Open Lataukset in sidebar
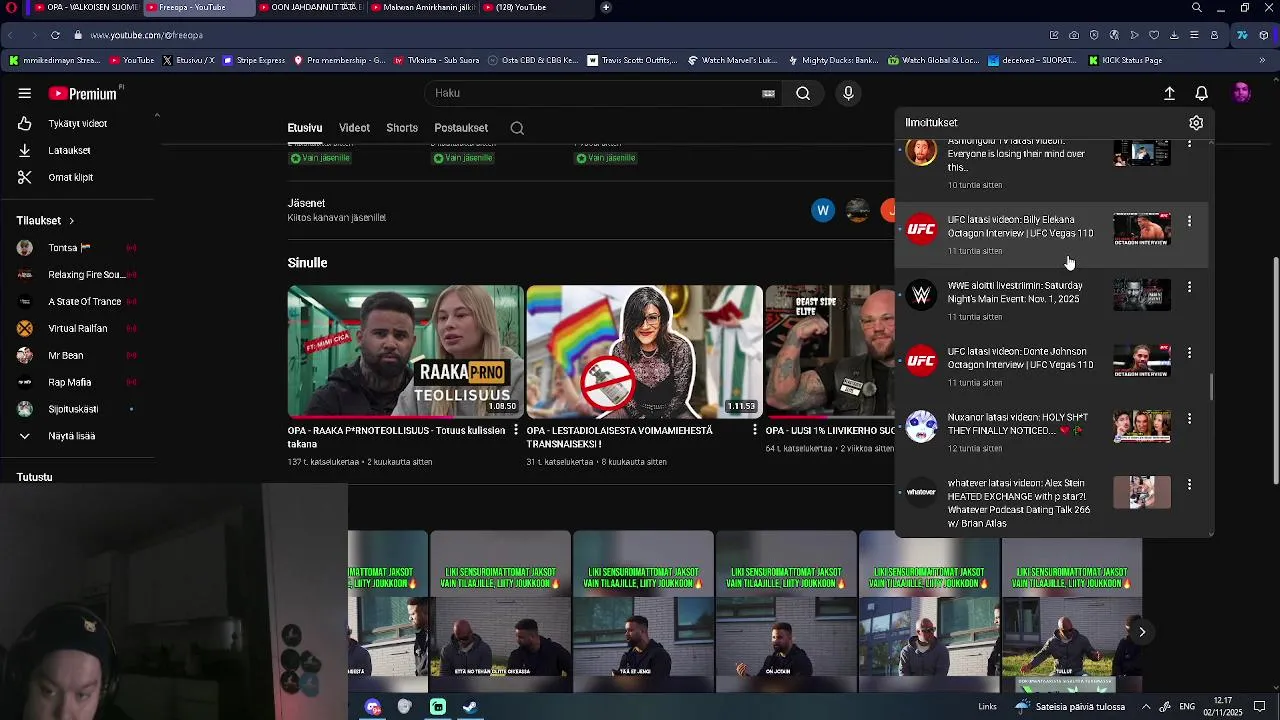The height and width of the screenshot is (720, 1280). (70, 150)
